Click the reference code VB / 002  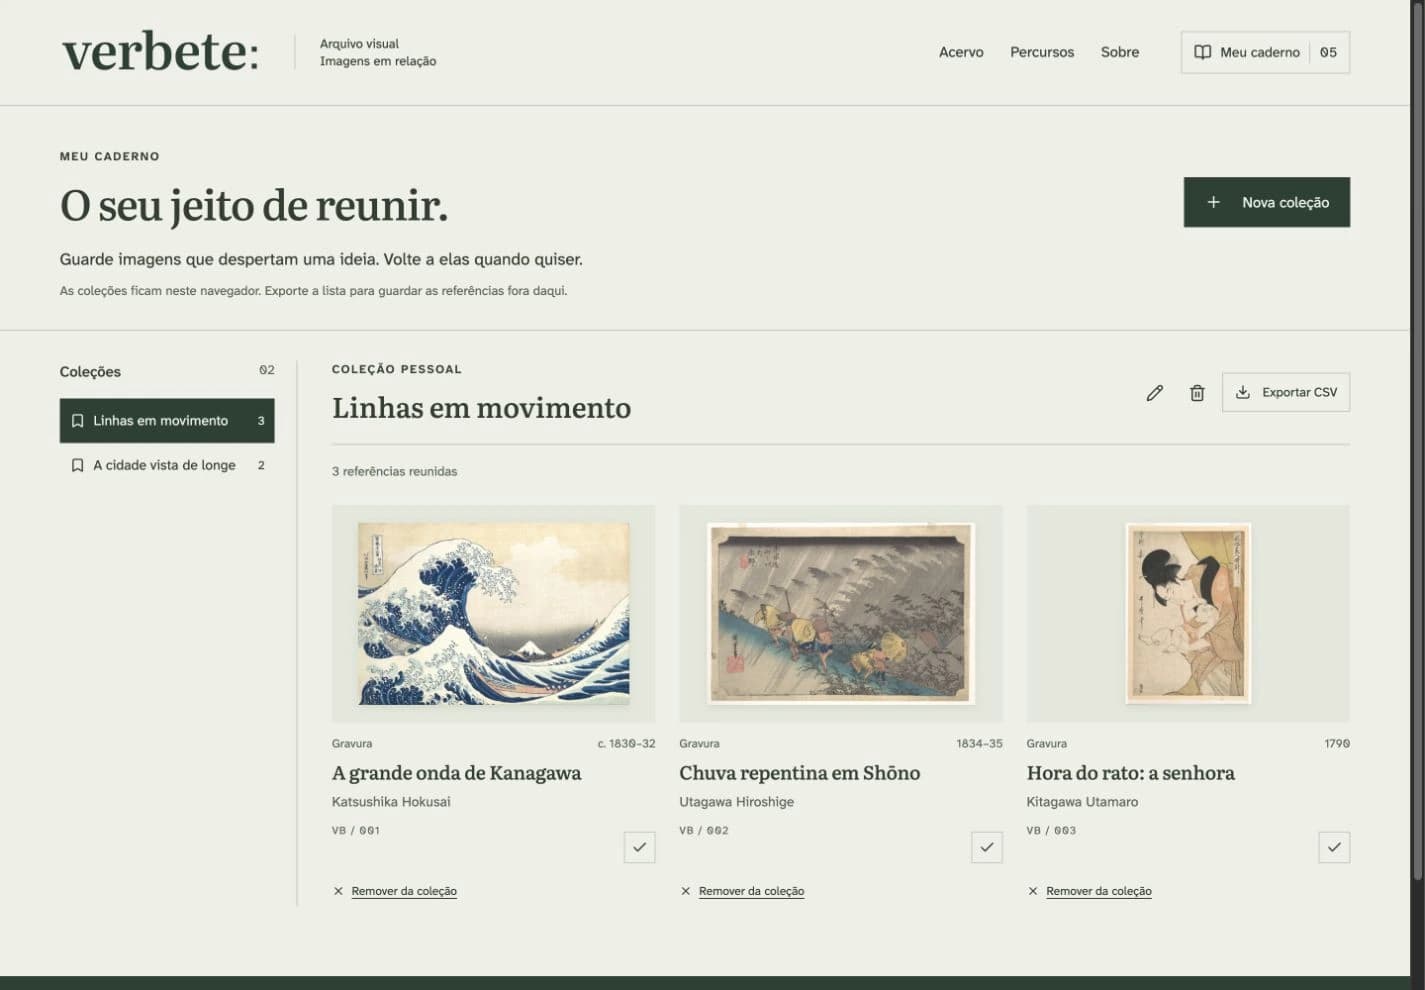click(704, 830)
